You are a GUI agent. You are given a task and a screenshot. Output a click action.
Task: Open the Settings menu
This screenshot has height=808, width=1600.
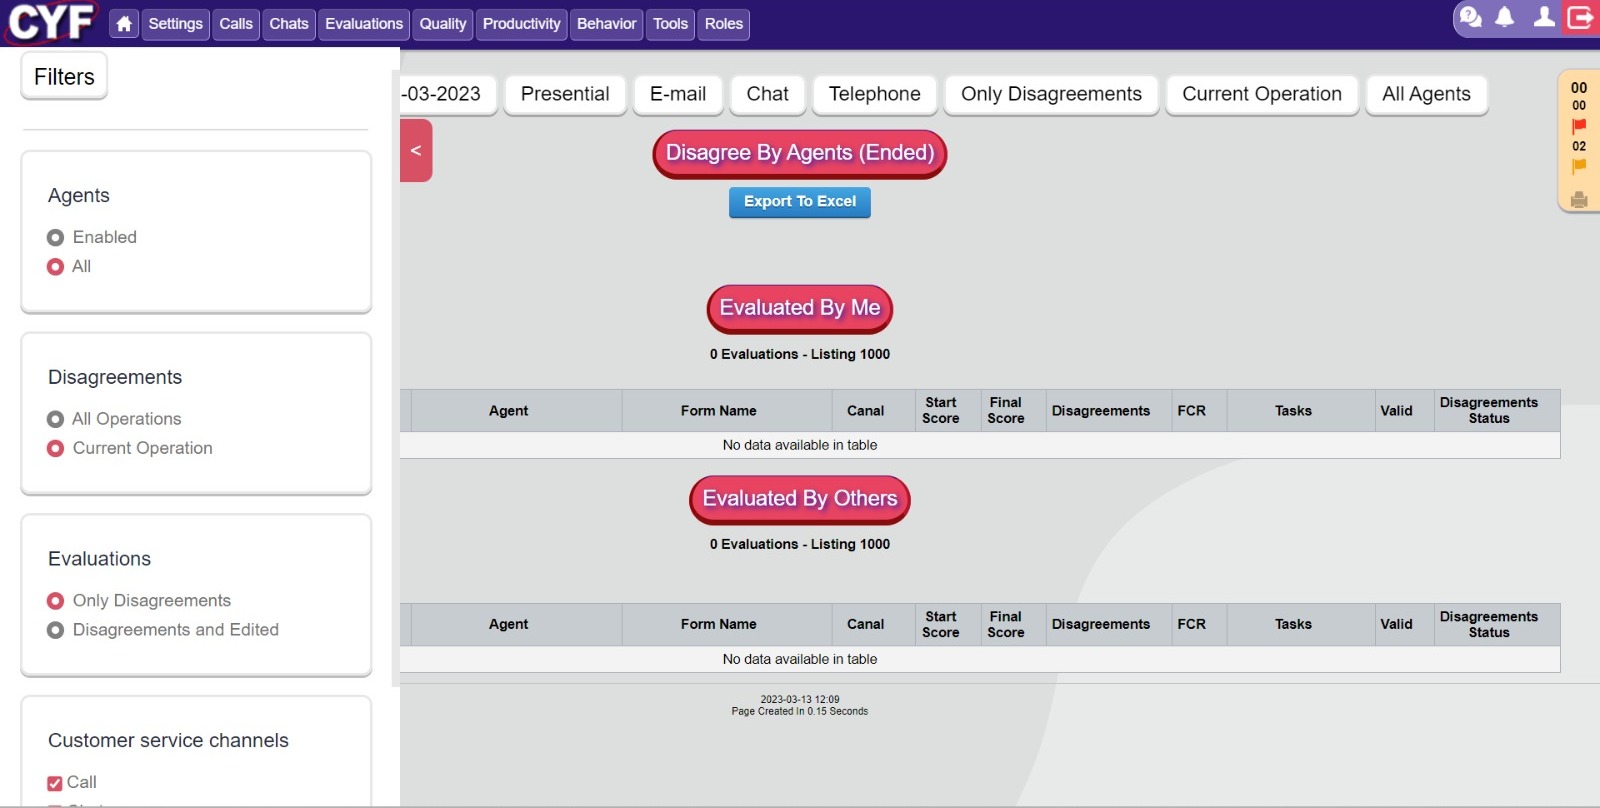pyautogui.click(x=175, y=24)
